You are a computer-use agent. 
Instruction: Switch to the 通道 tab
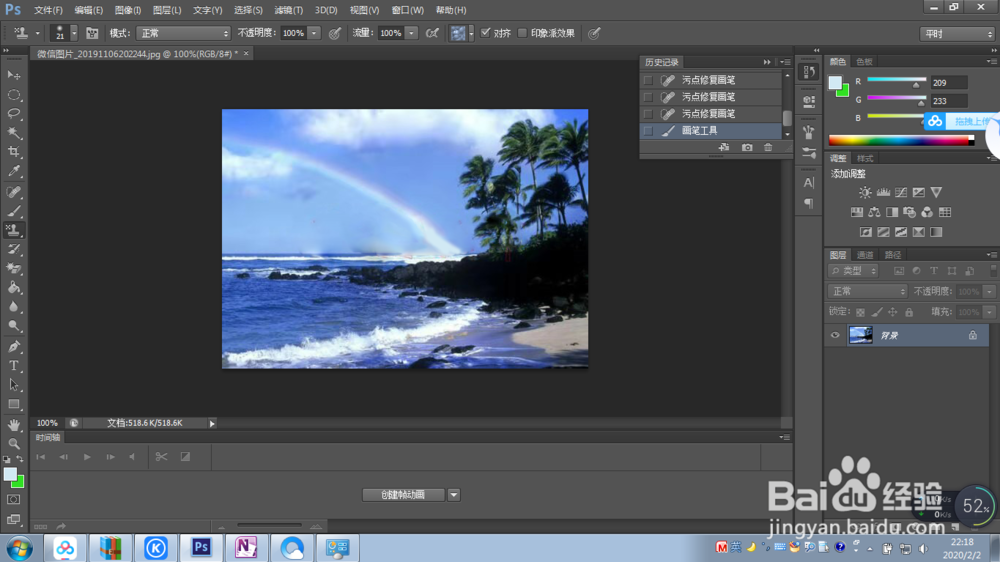click(x=865, y=255)
